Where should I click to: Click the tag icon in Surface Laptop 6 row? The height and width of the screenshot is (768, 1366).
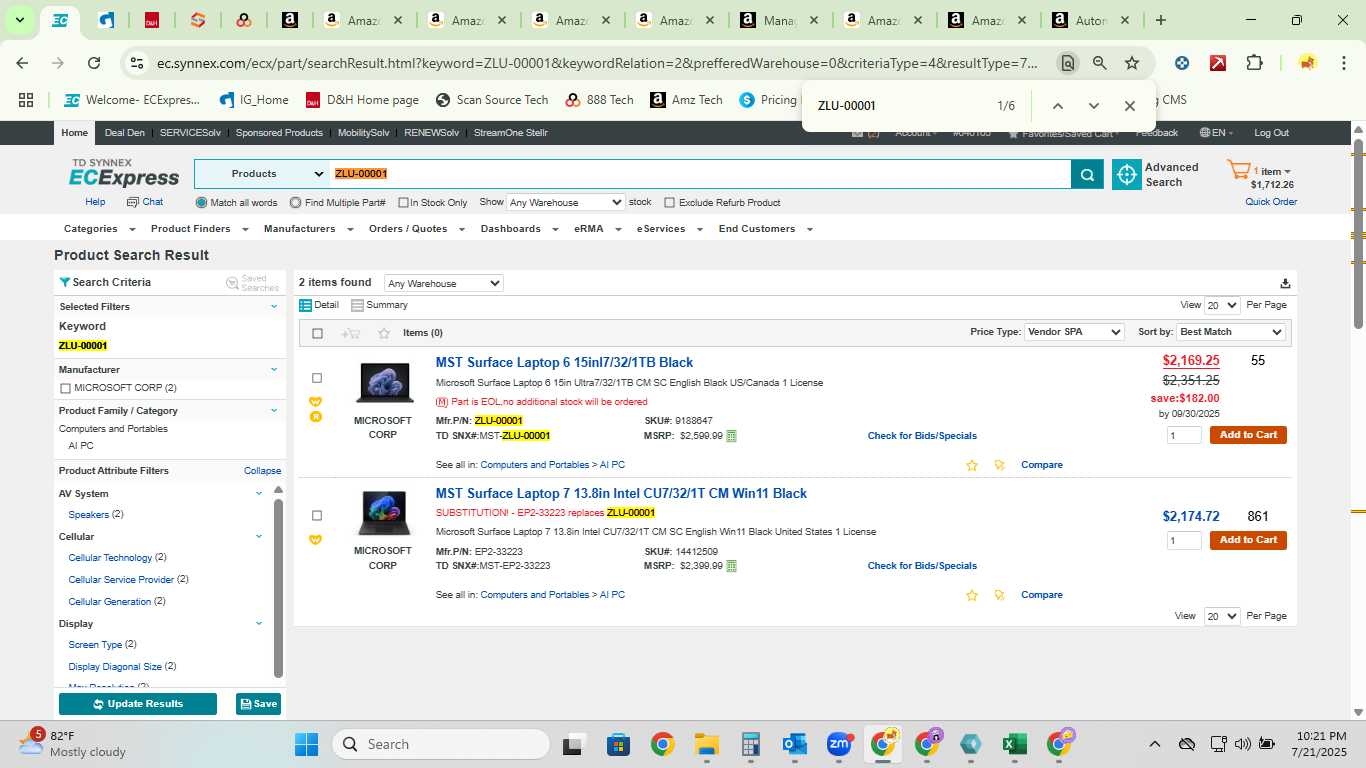(999, 465)
